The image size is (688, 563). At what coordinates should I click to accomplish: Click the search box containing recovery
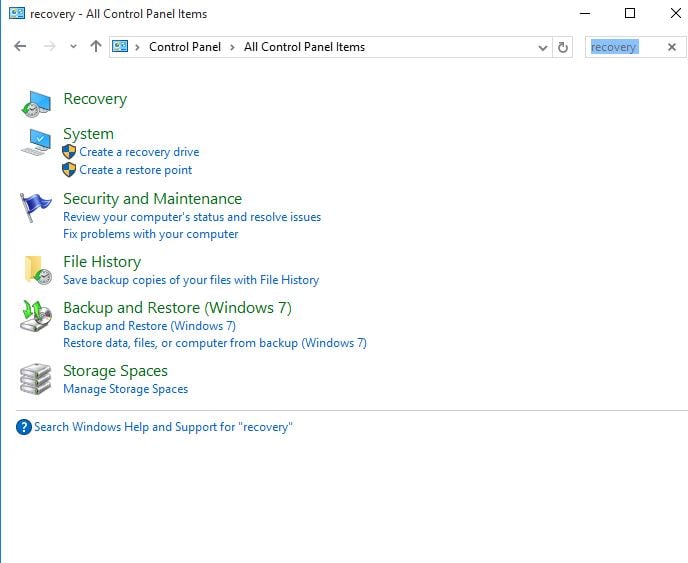pyautogui.click(x=625, y=47)
